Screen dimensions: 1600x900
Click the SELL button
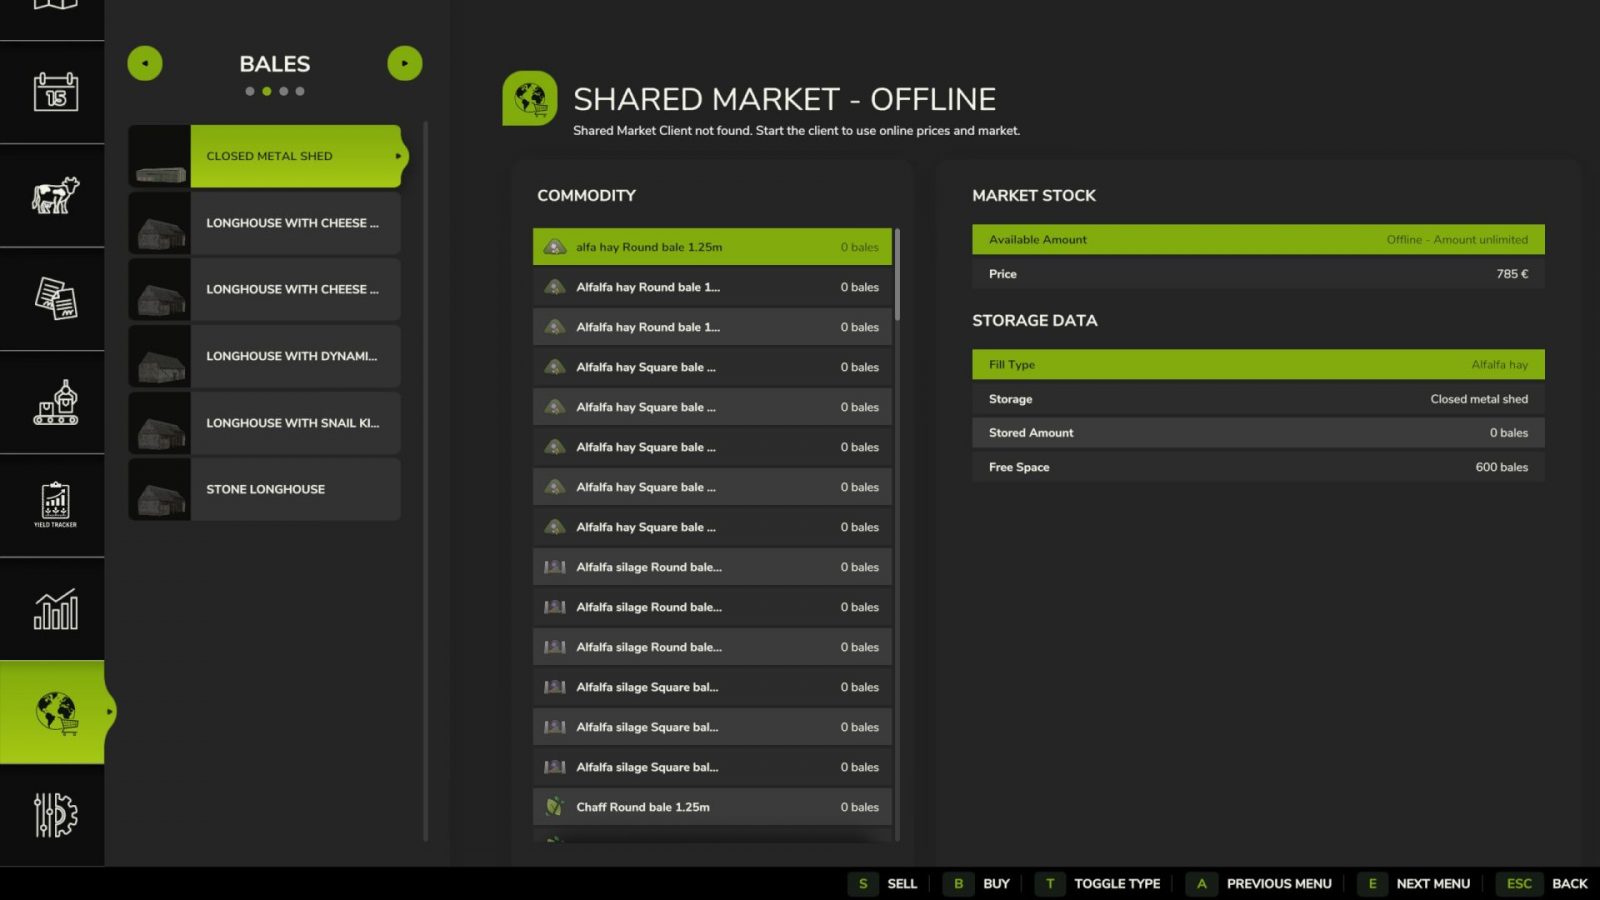point(902,884)
